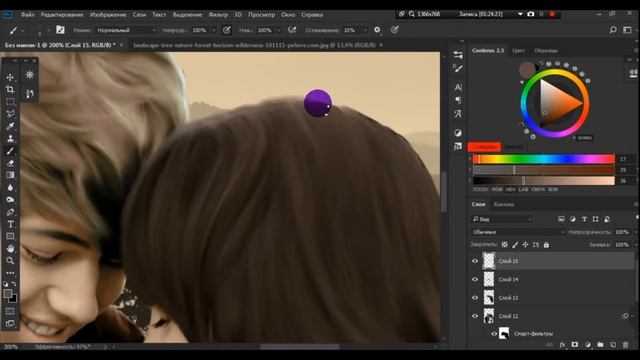Open layer opacity dropdown arrow
Image resolution: width=640 pixels, height=360 pixels.
point(635,232)
